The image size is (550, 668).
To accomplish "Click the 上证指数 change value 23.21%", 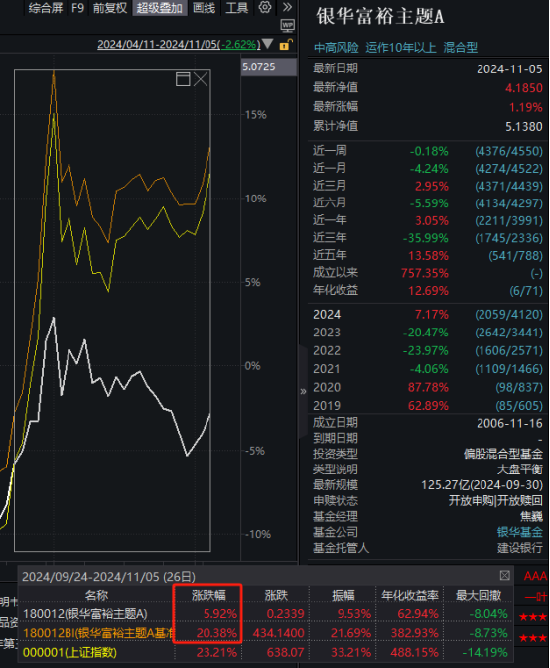I will pyautogui.click(x=216, y=652).
